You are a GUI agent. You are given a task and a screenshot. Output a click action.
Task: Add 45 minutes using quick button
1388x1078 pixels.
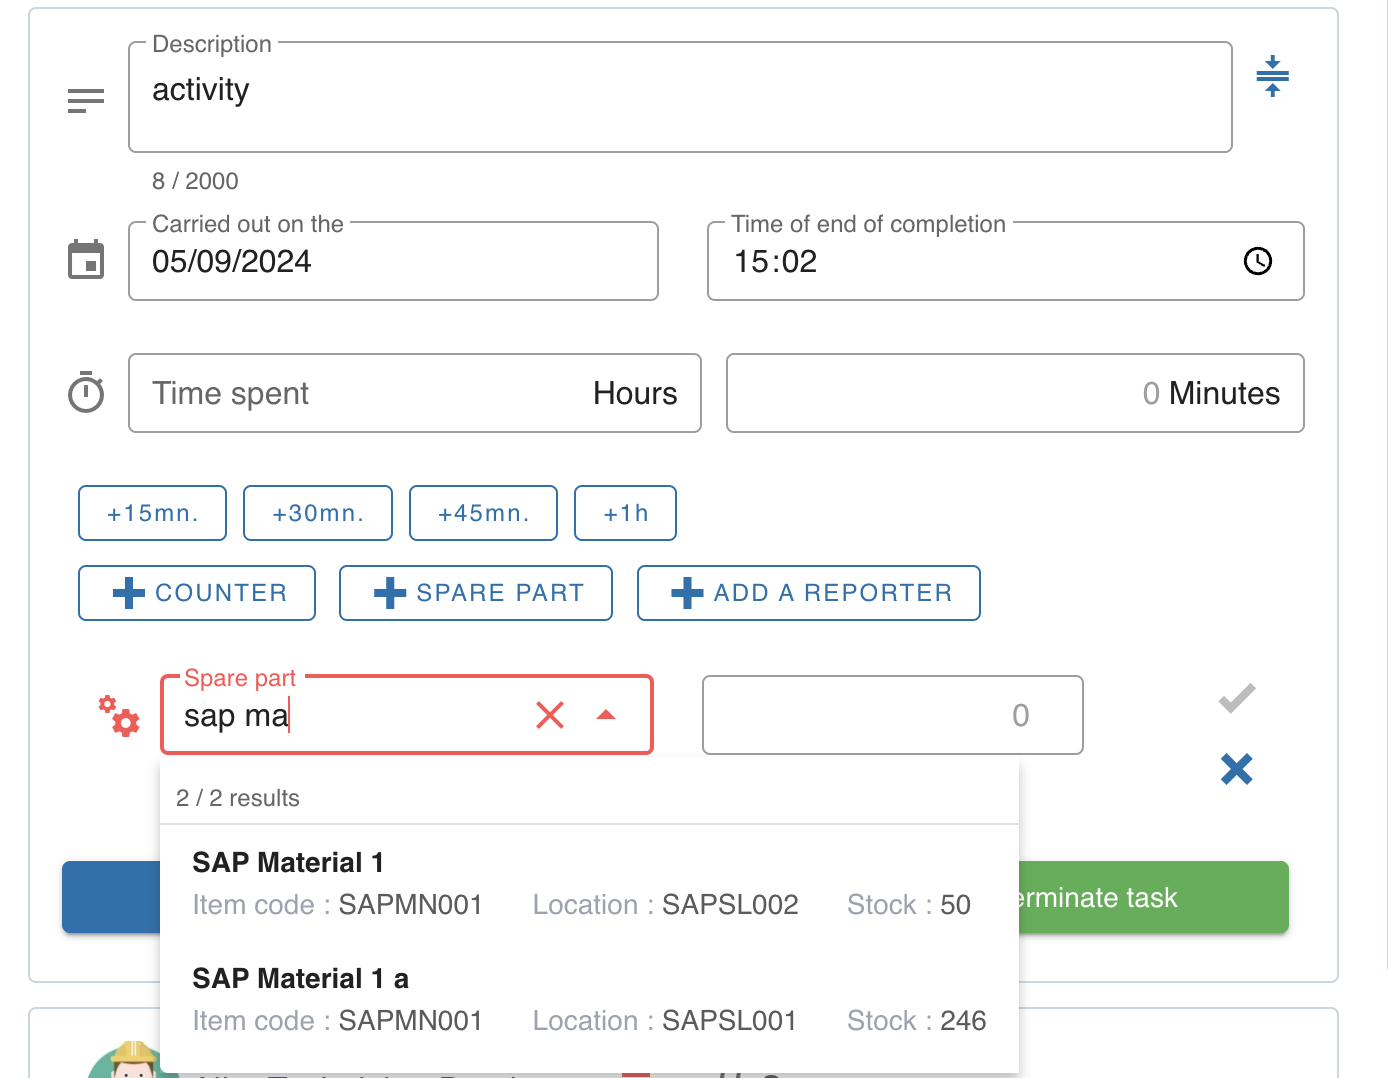pos(483,513)
